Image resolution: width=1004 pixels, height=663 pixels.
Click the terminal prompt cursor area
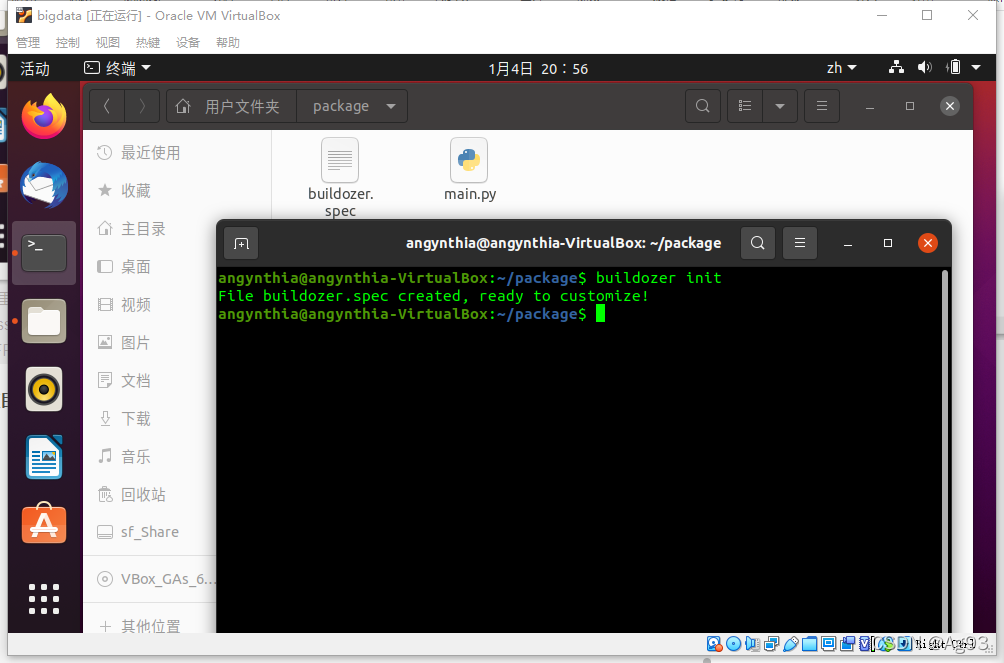[600, 314]
